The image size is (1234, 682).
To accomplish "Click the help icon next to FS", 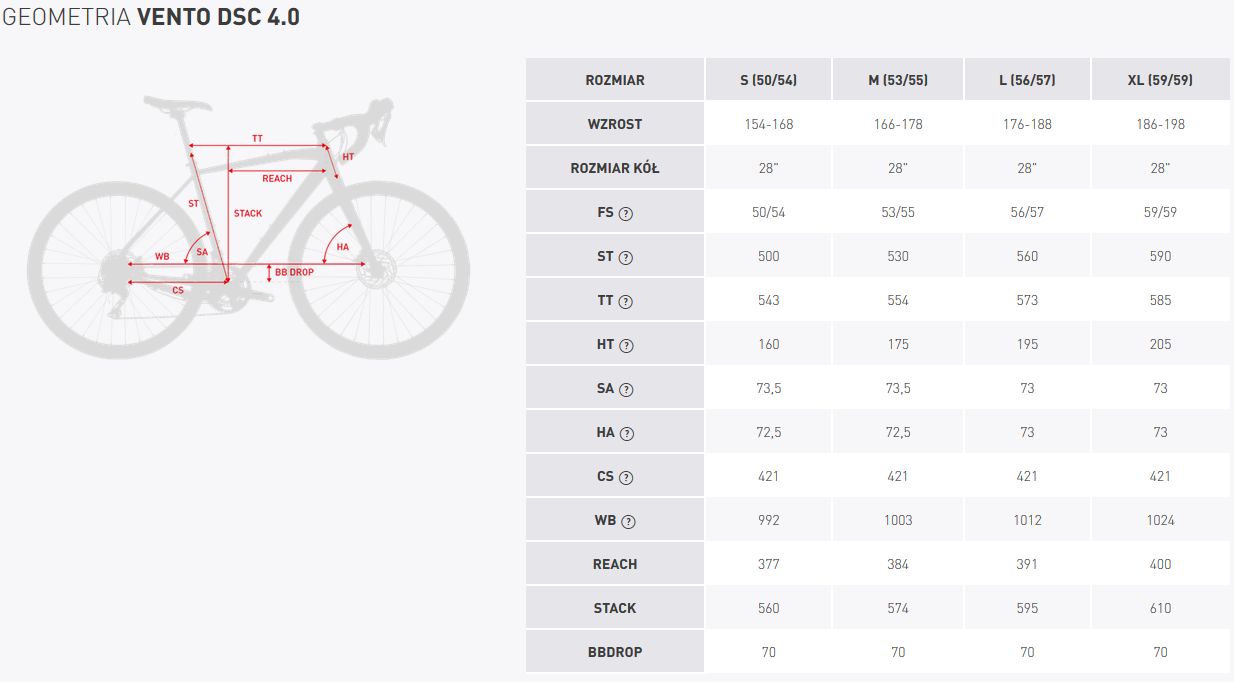I will coord(626,213).
